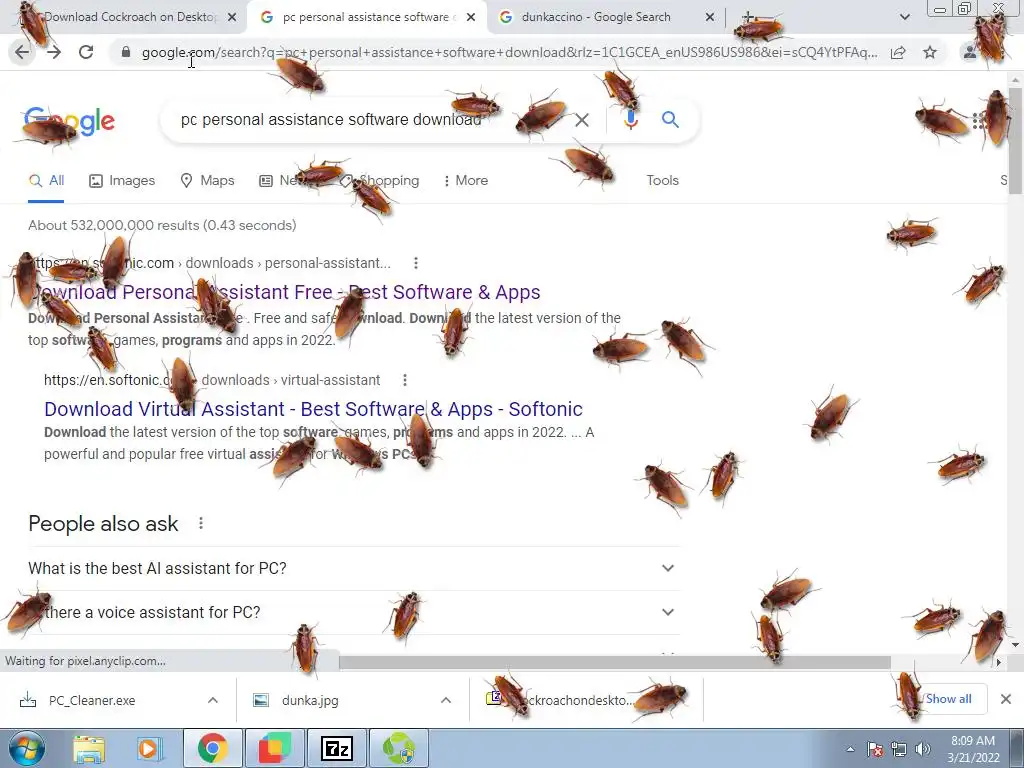Open PC_Cleaner.exe download options arrow

tap(213, 700)
